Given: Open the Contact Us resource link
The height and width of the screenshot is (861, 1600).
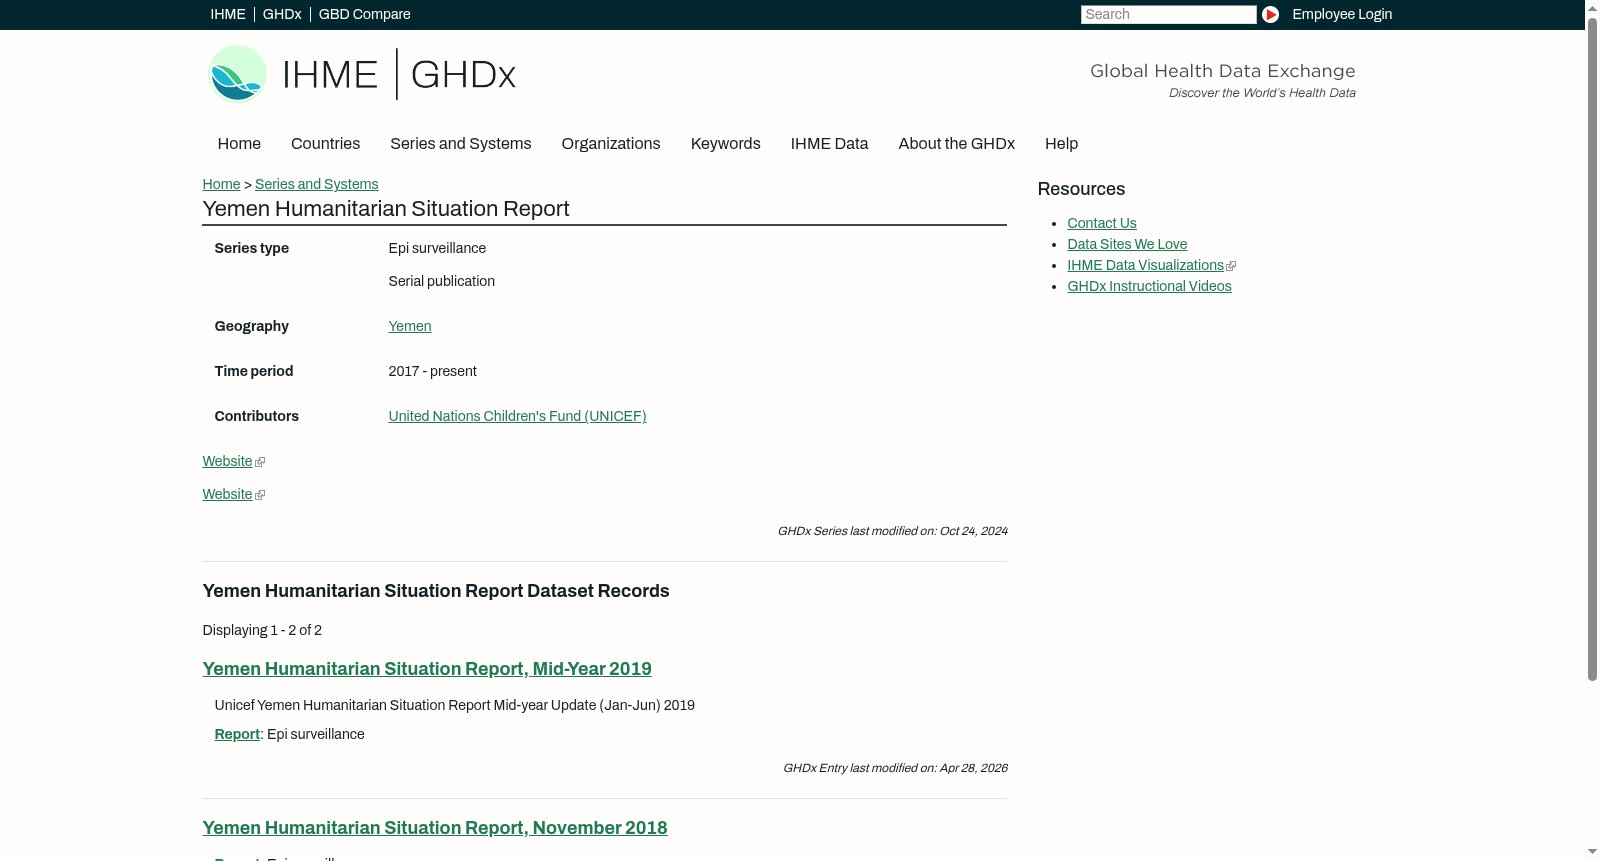Looking at the screenshot, I should point(1101,223).
